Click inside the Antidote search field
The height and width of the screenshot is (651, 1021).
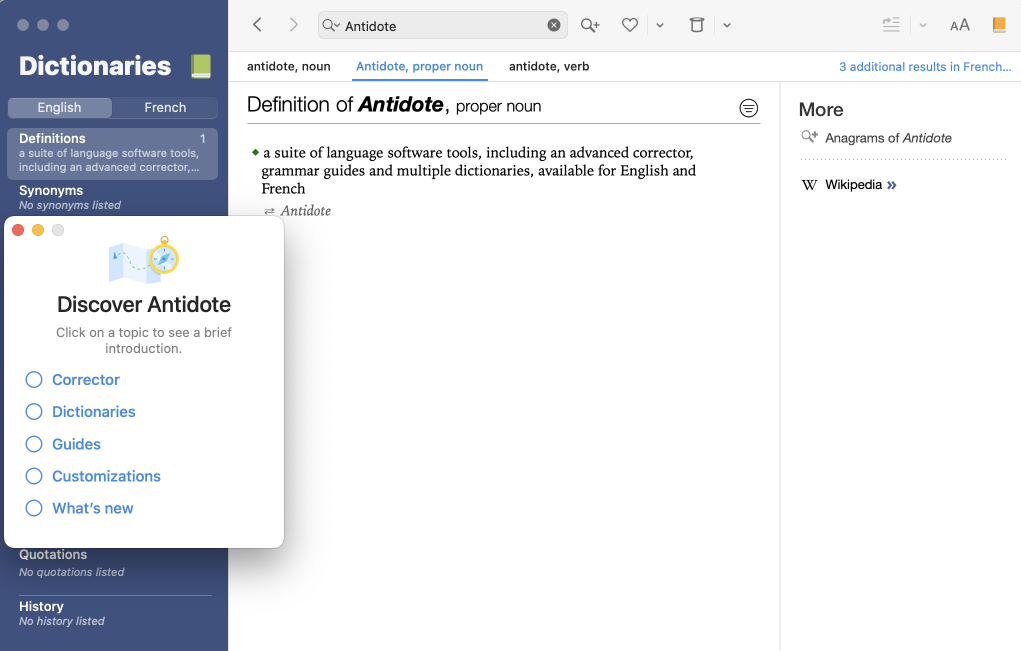(440, 26)
